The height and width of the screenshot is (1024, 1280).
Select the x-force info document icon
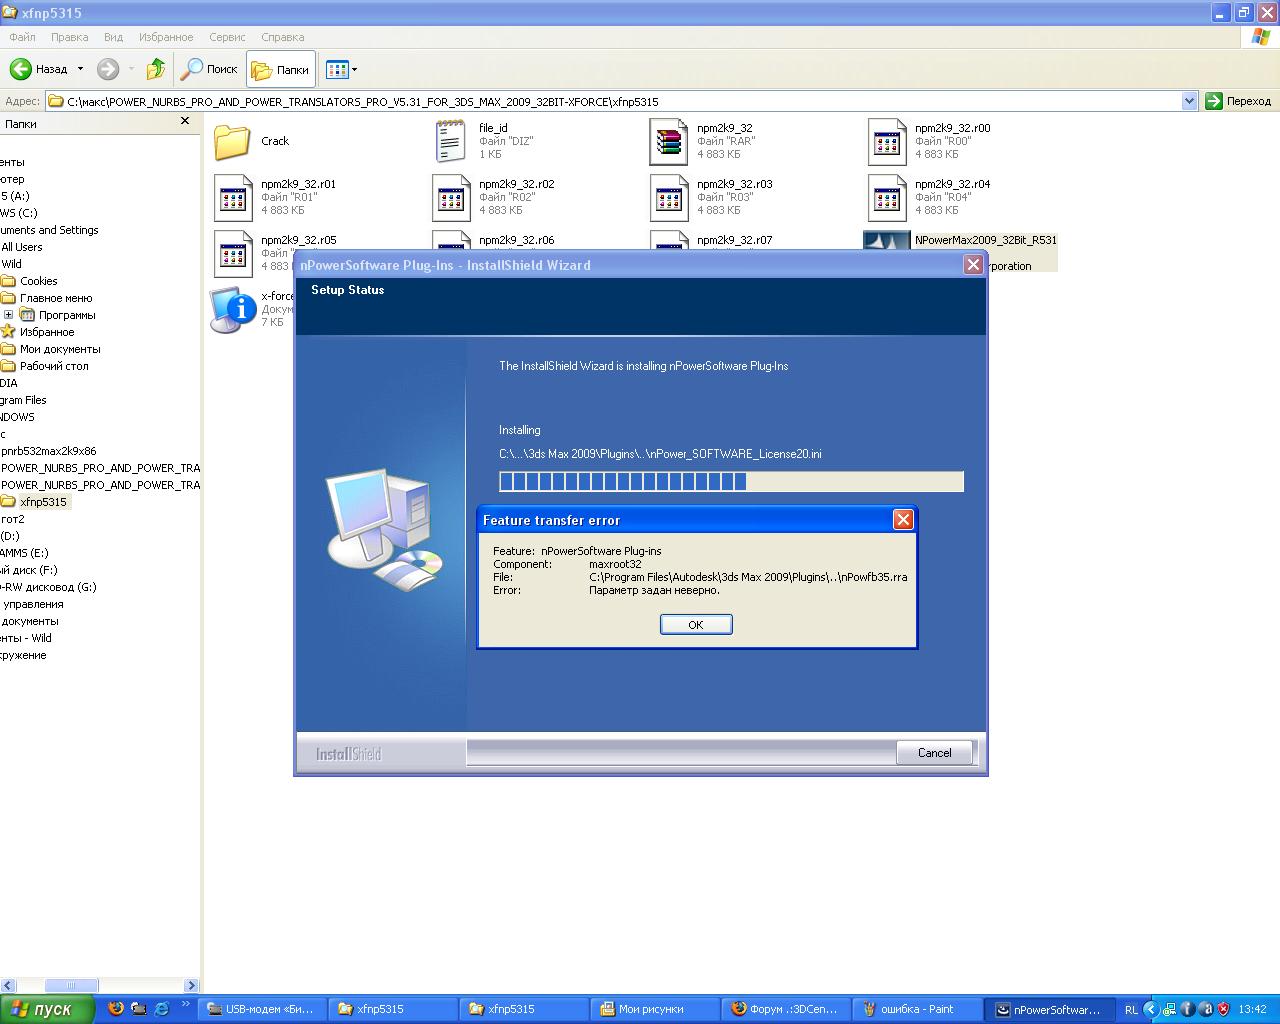click(x=232, y=309)
